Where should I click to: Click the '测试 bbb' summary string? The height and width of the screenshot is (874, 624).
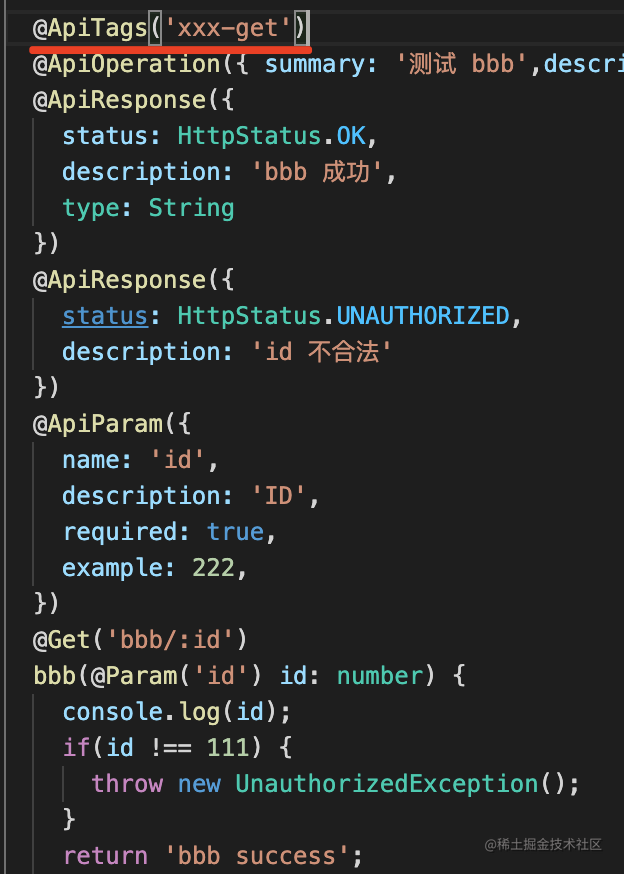[470, 63]
